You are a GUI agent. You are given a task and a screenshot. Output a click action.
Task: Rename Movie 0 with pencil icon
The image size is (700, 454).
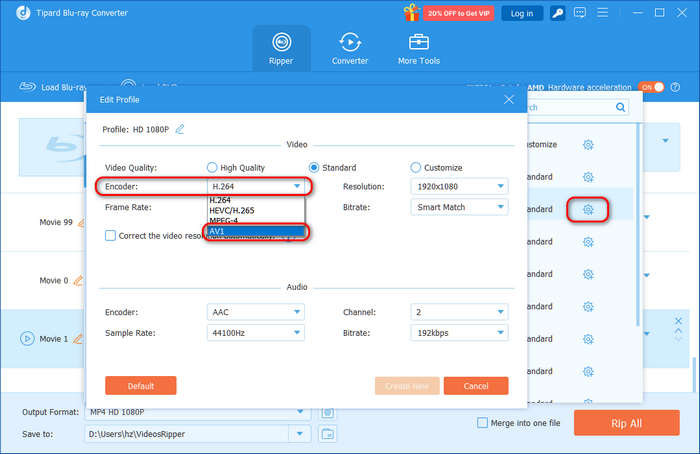click(x=78, y=280)
